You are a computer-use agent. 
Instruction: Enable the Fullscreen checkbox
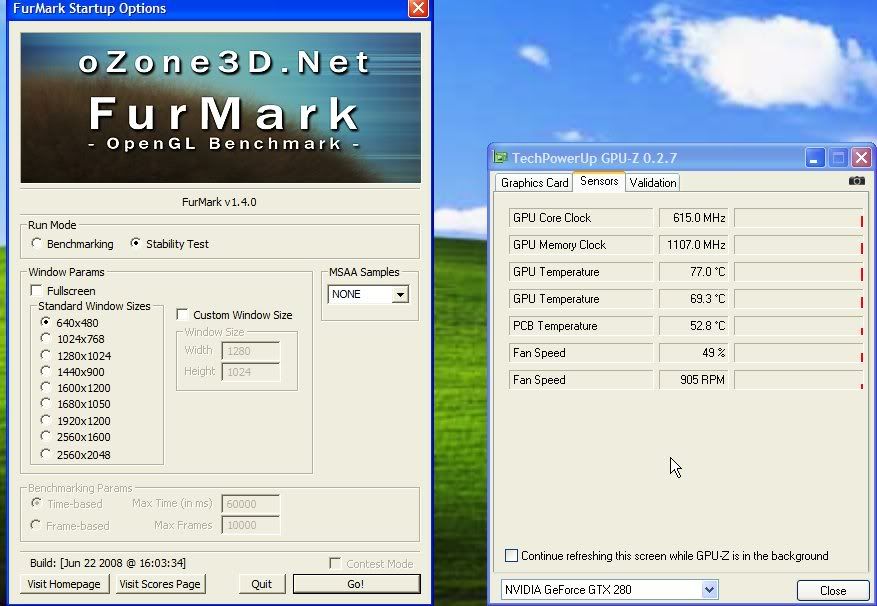tap(36, 290)
